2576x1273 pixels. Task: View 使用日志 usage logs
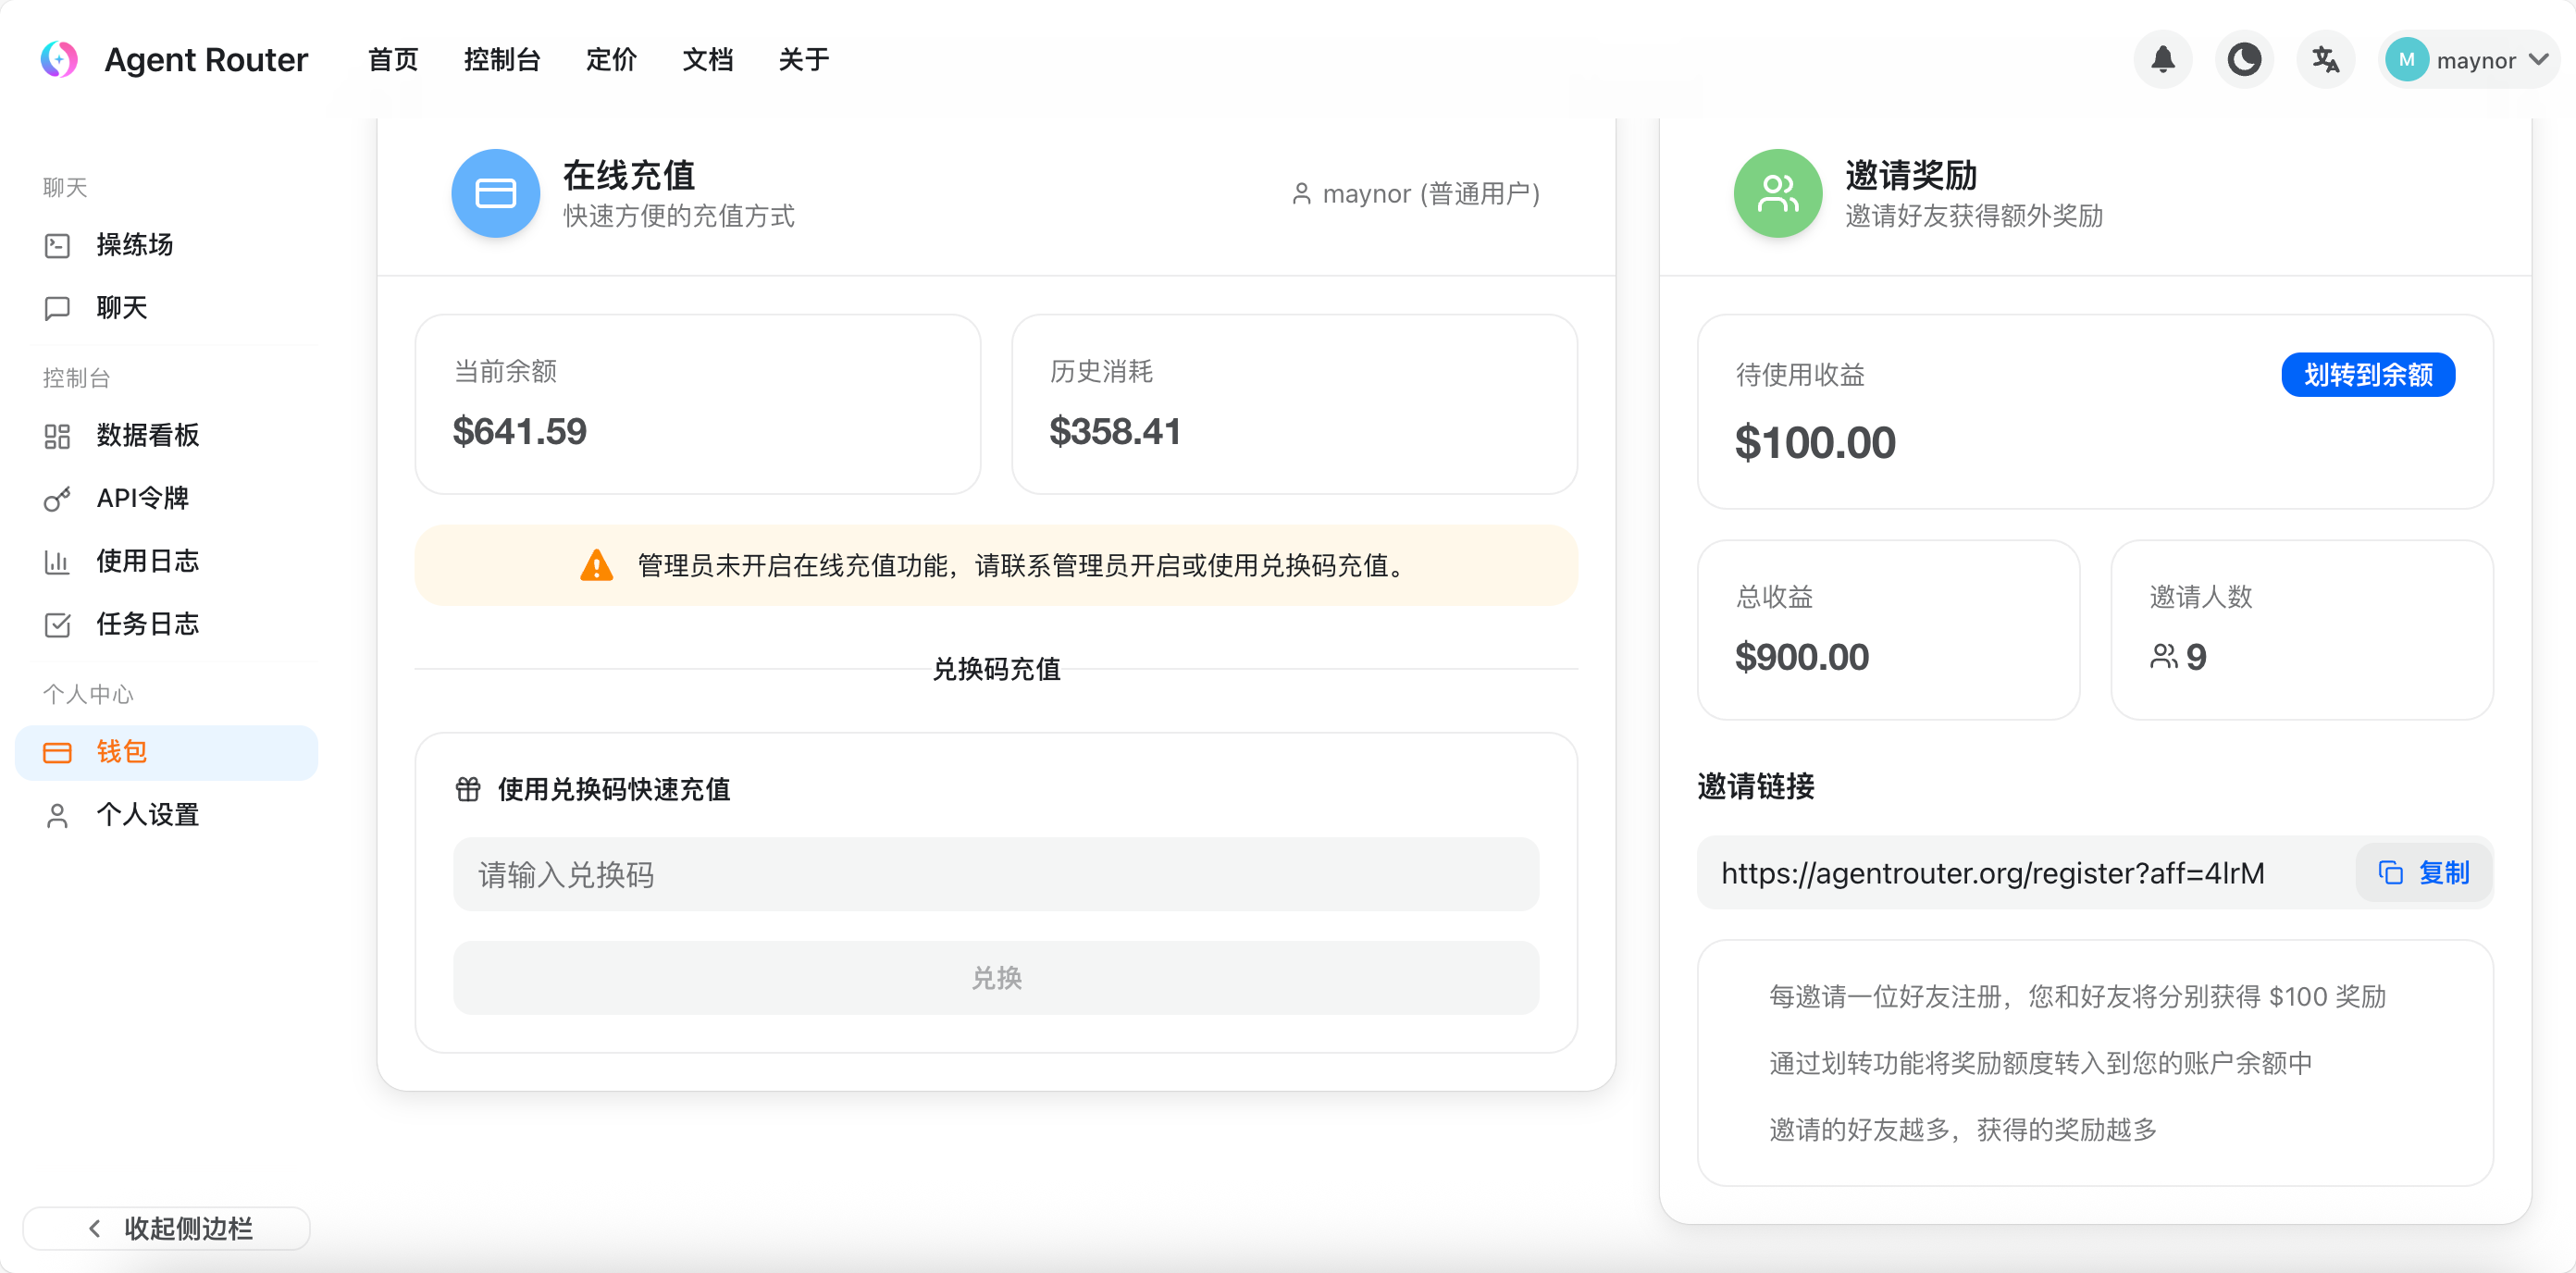click(147, 561)
